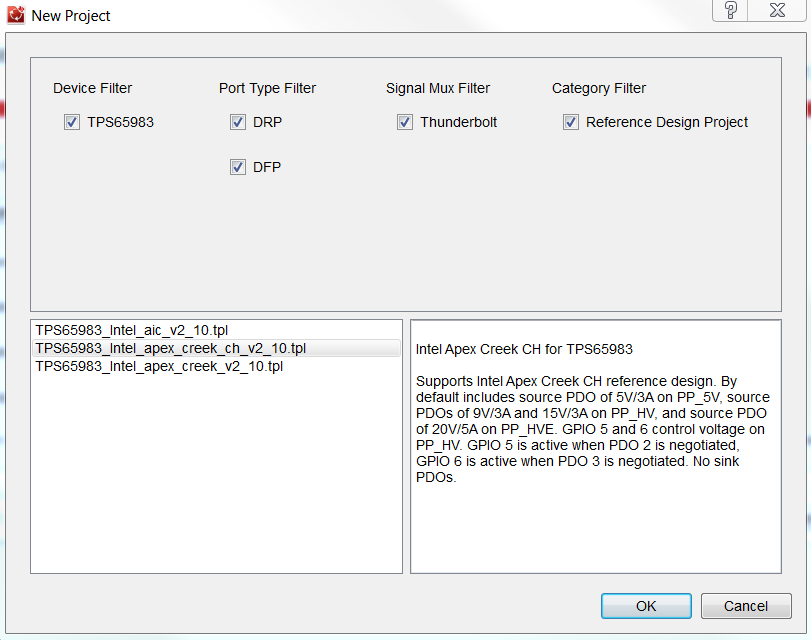The width and height of the screenshot is (811, 640).
Task: Close the New Project dialog
Action: [777, 10]
